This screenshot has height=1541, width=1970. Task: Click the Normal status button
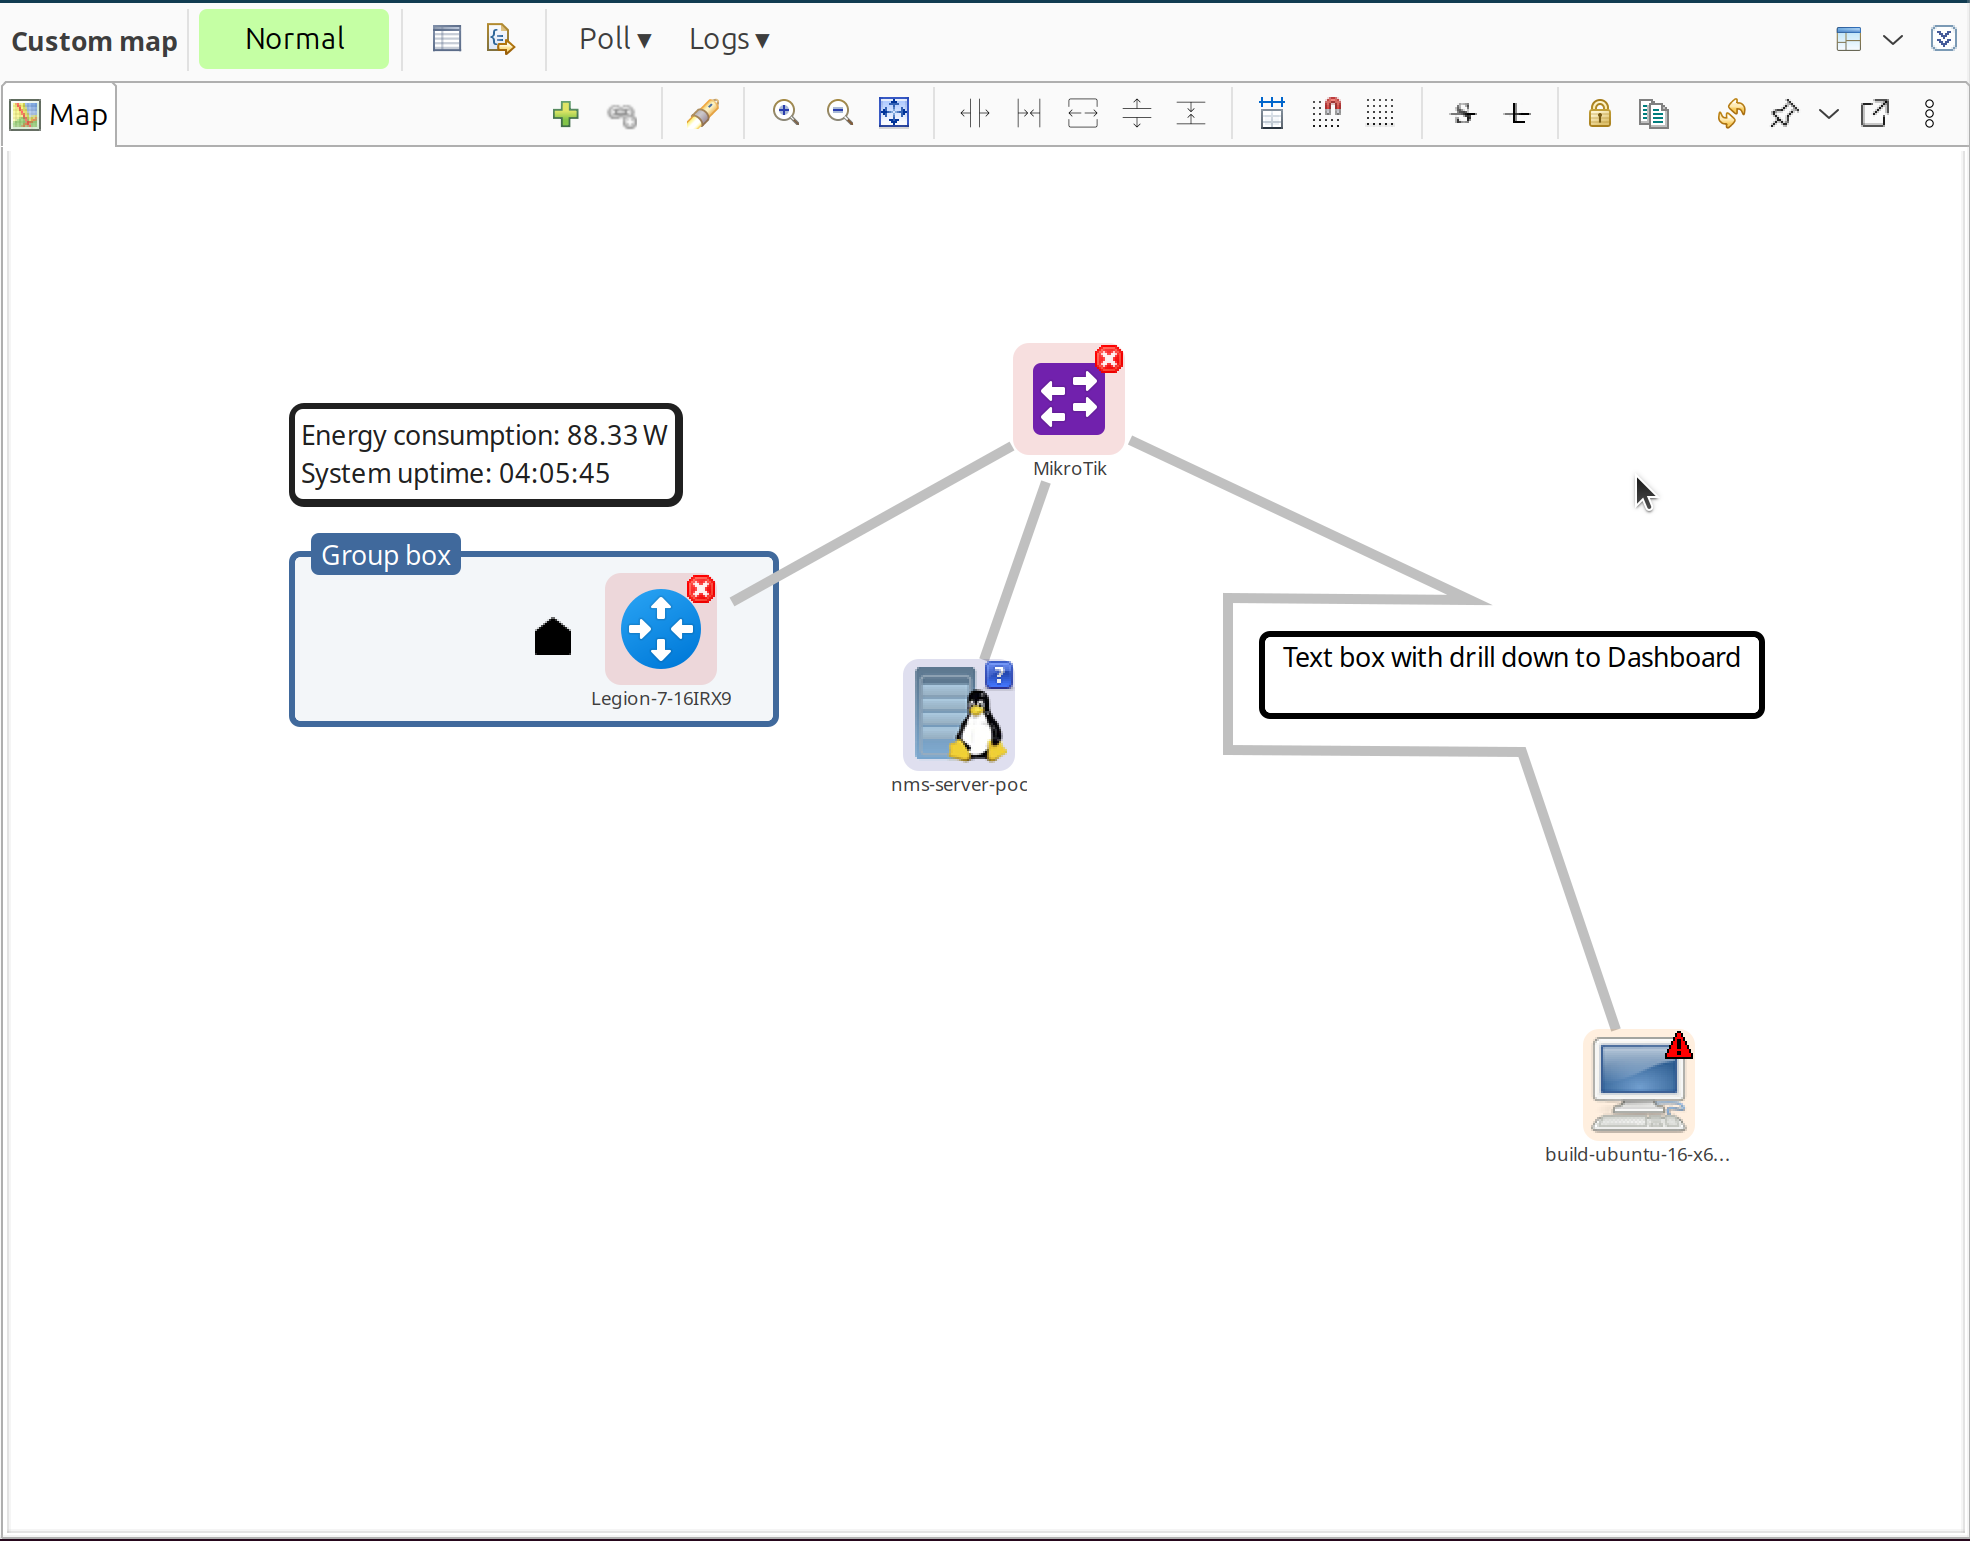coord(293,39)
